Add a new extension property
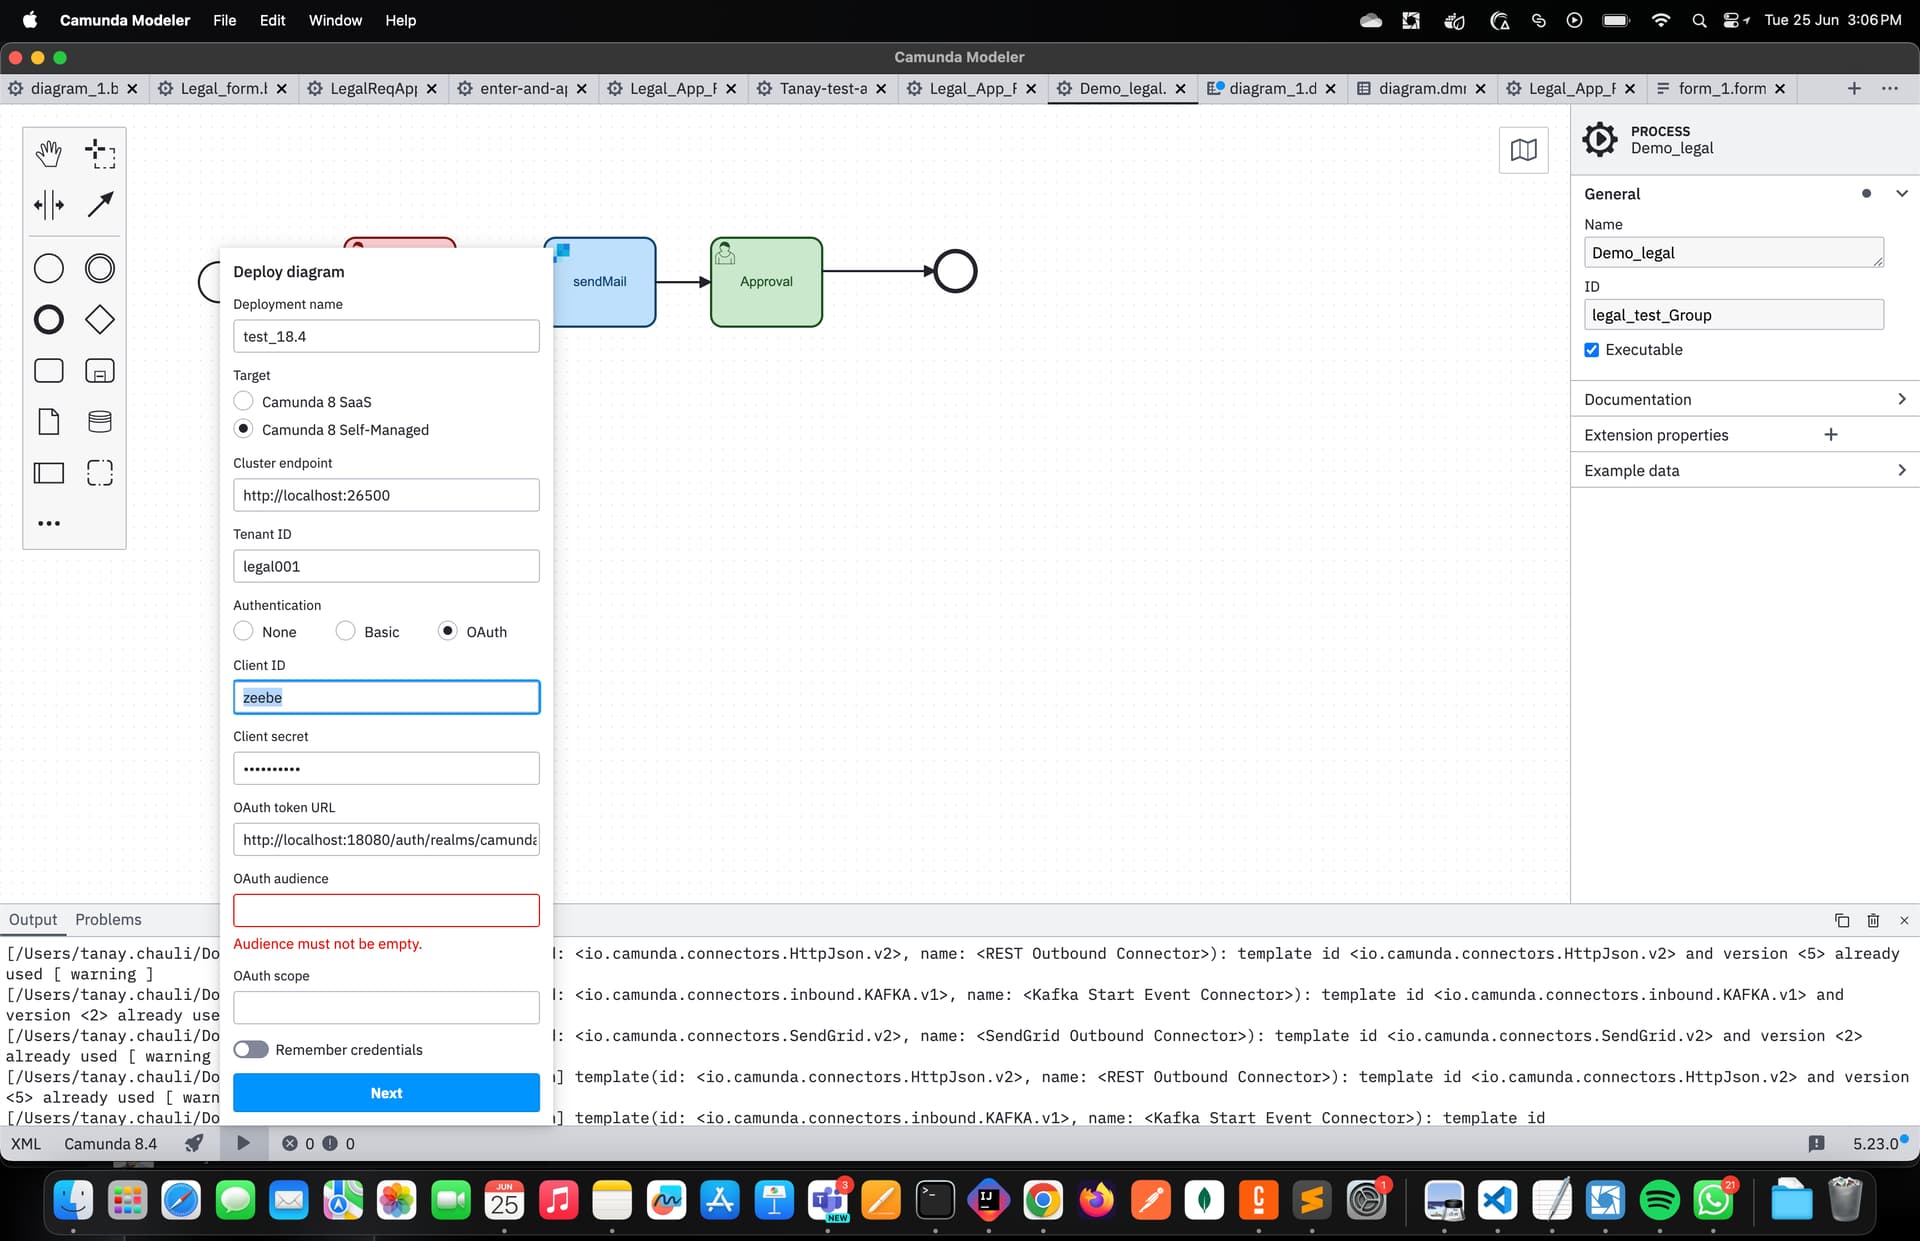 pyautogui.click(x=1830, y=435)
